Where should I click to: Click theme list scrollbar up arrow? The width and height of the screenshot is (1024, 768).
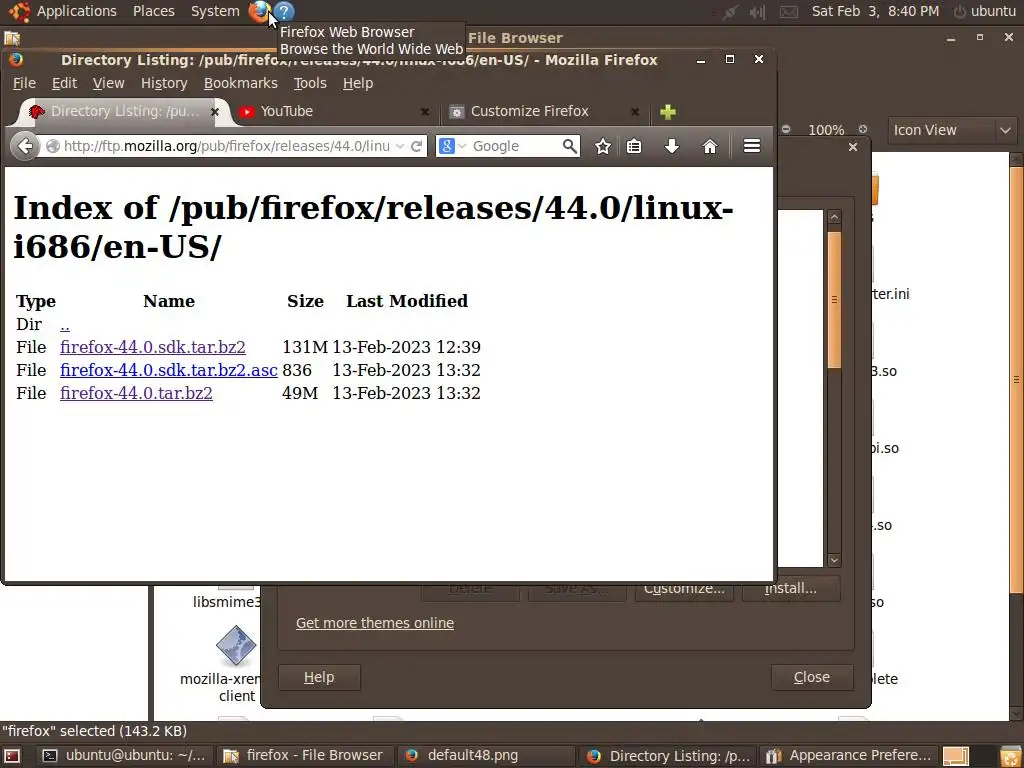[834, 217]
